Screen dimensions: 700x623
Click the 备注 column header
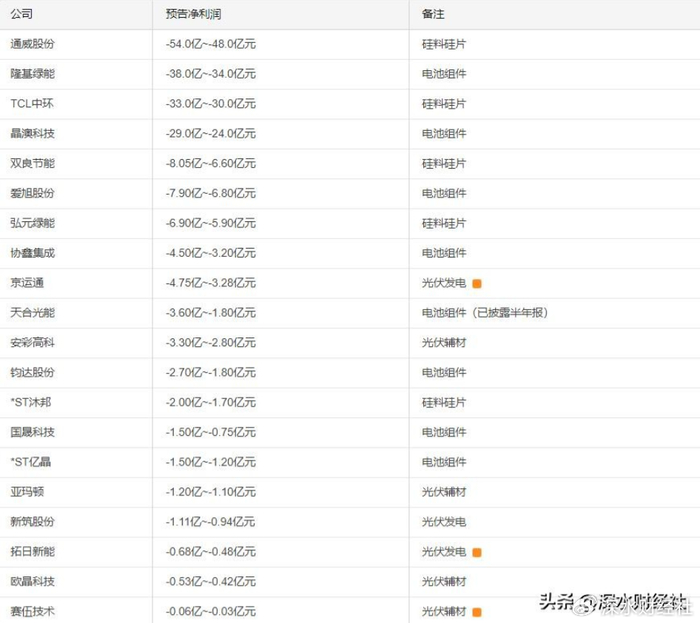(x=433, y=14)
